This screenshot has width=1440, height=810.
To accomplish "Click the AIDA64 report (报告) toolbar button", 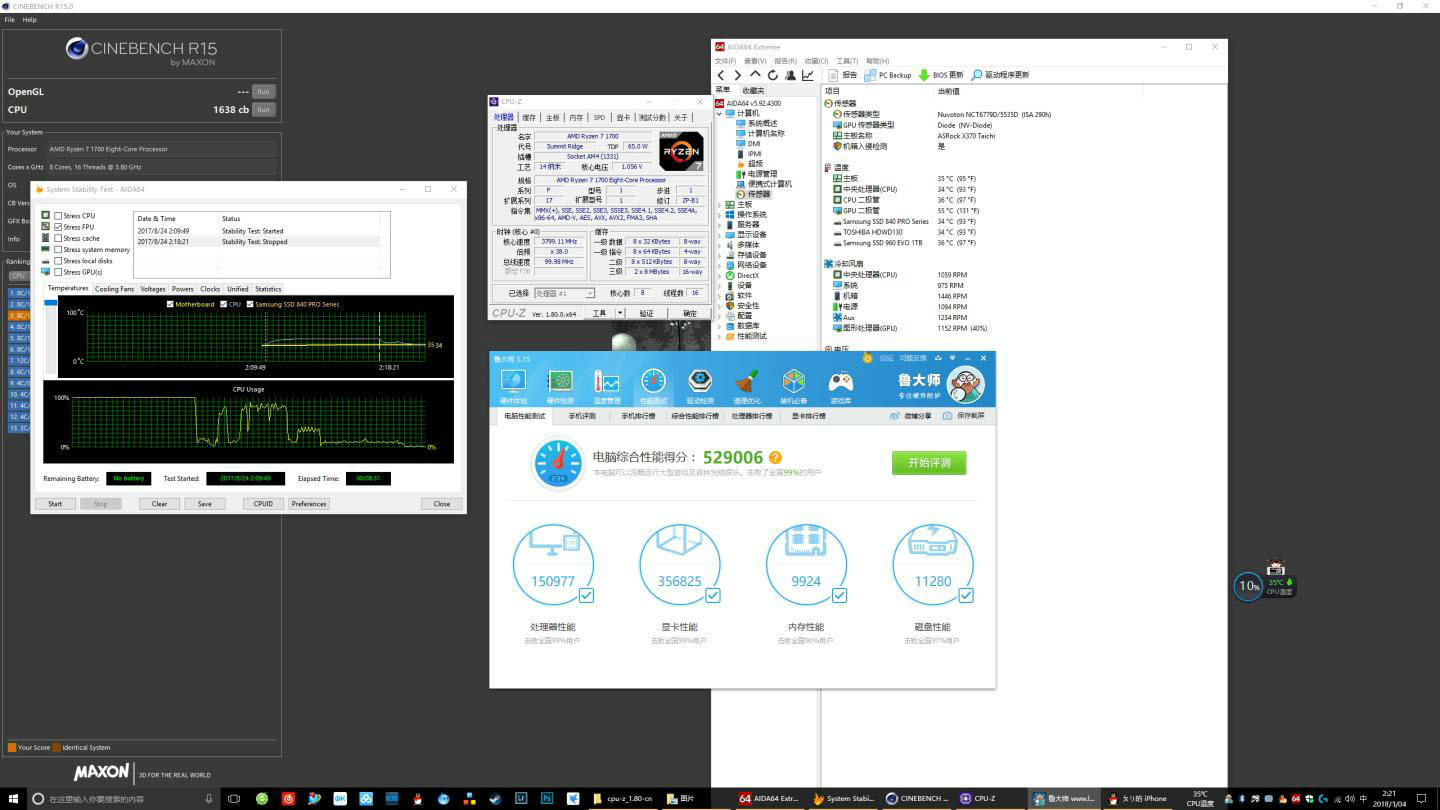I will click(842, 75).
